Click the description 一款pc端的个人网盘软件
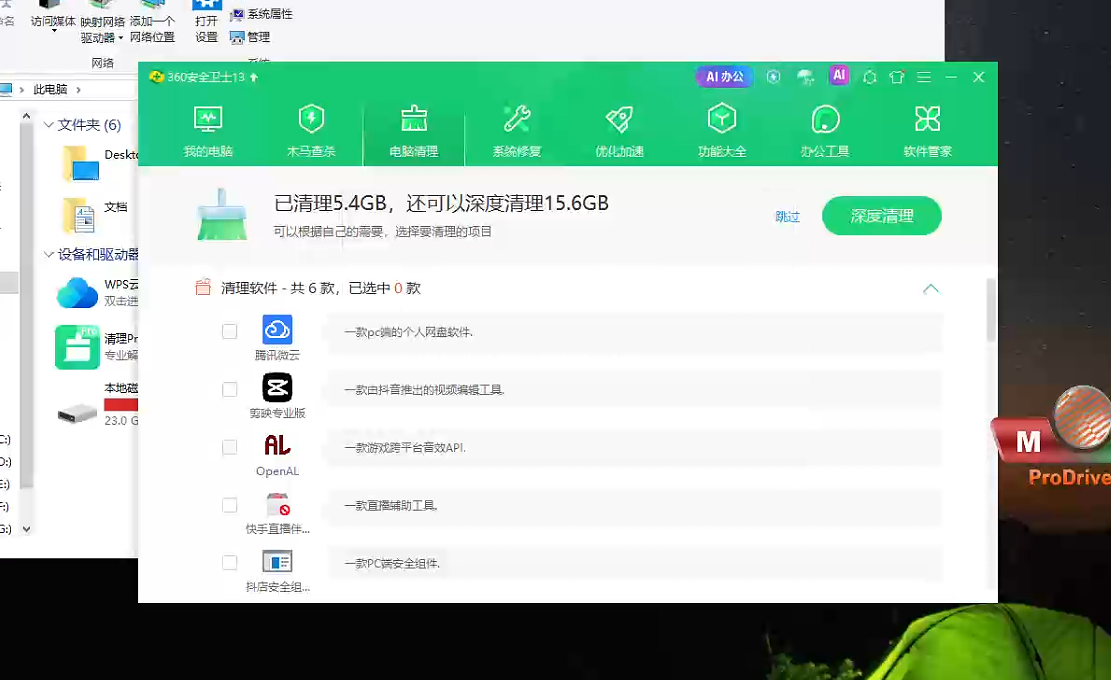Viewport: 1111px width, 680px height. [409, 332]
